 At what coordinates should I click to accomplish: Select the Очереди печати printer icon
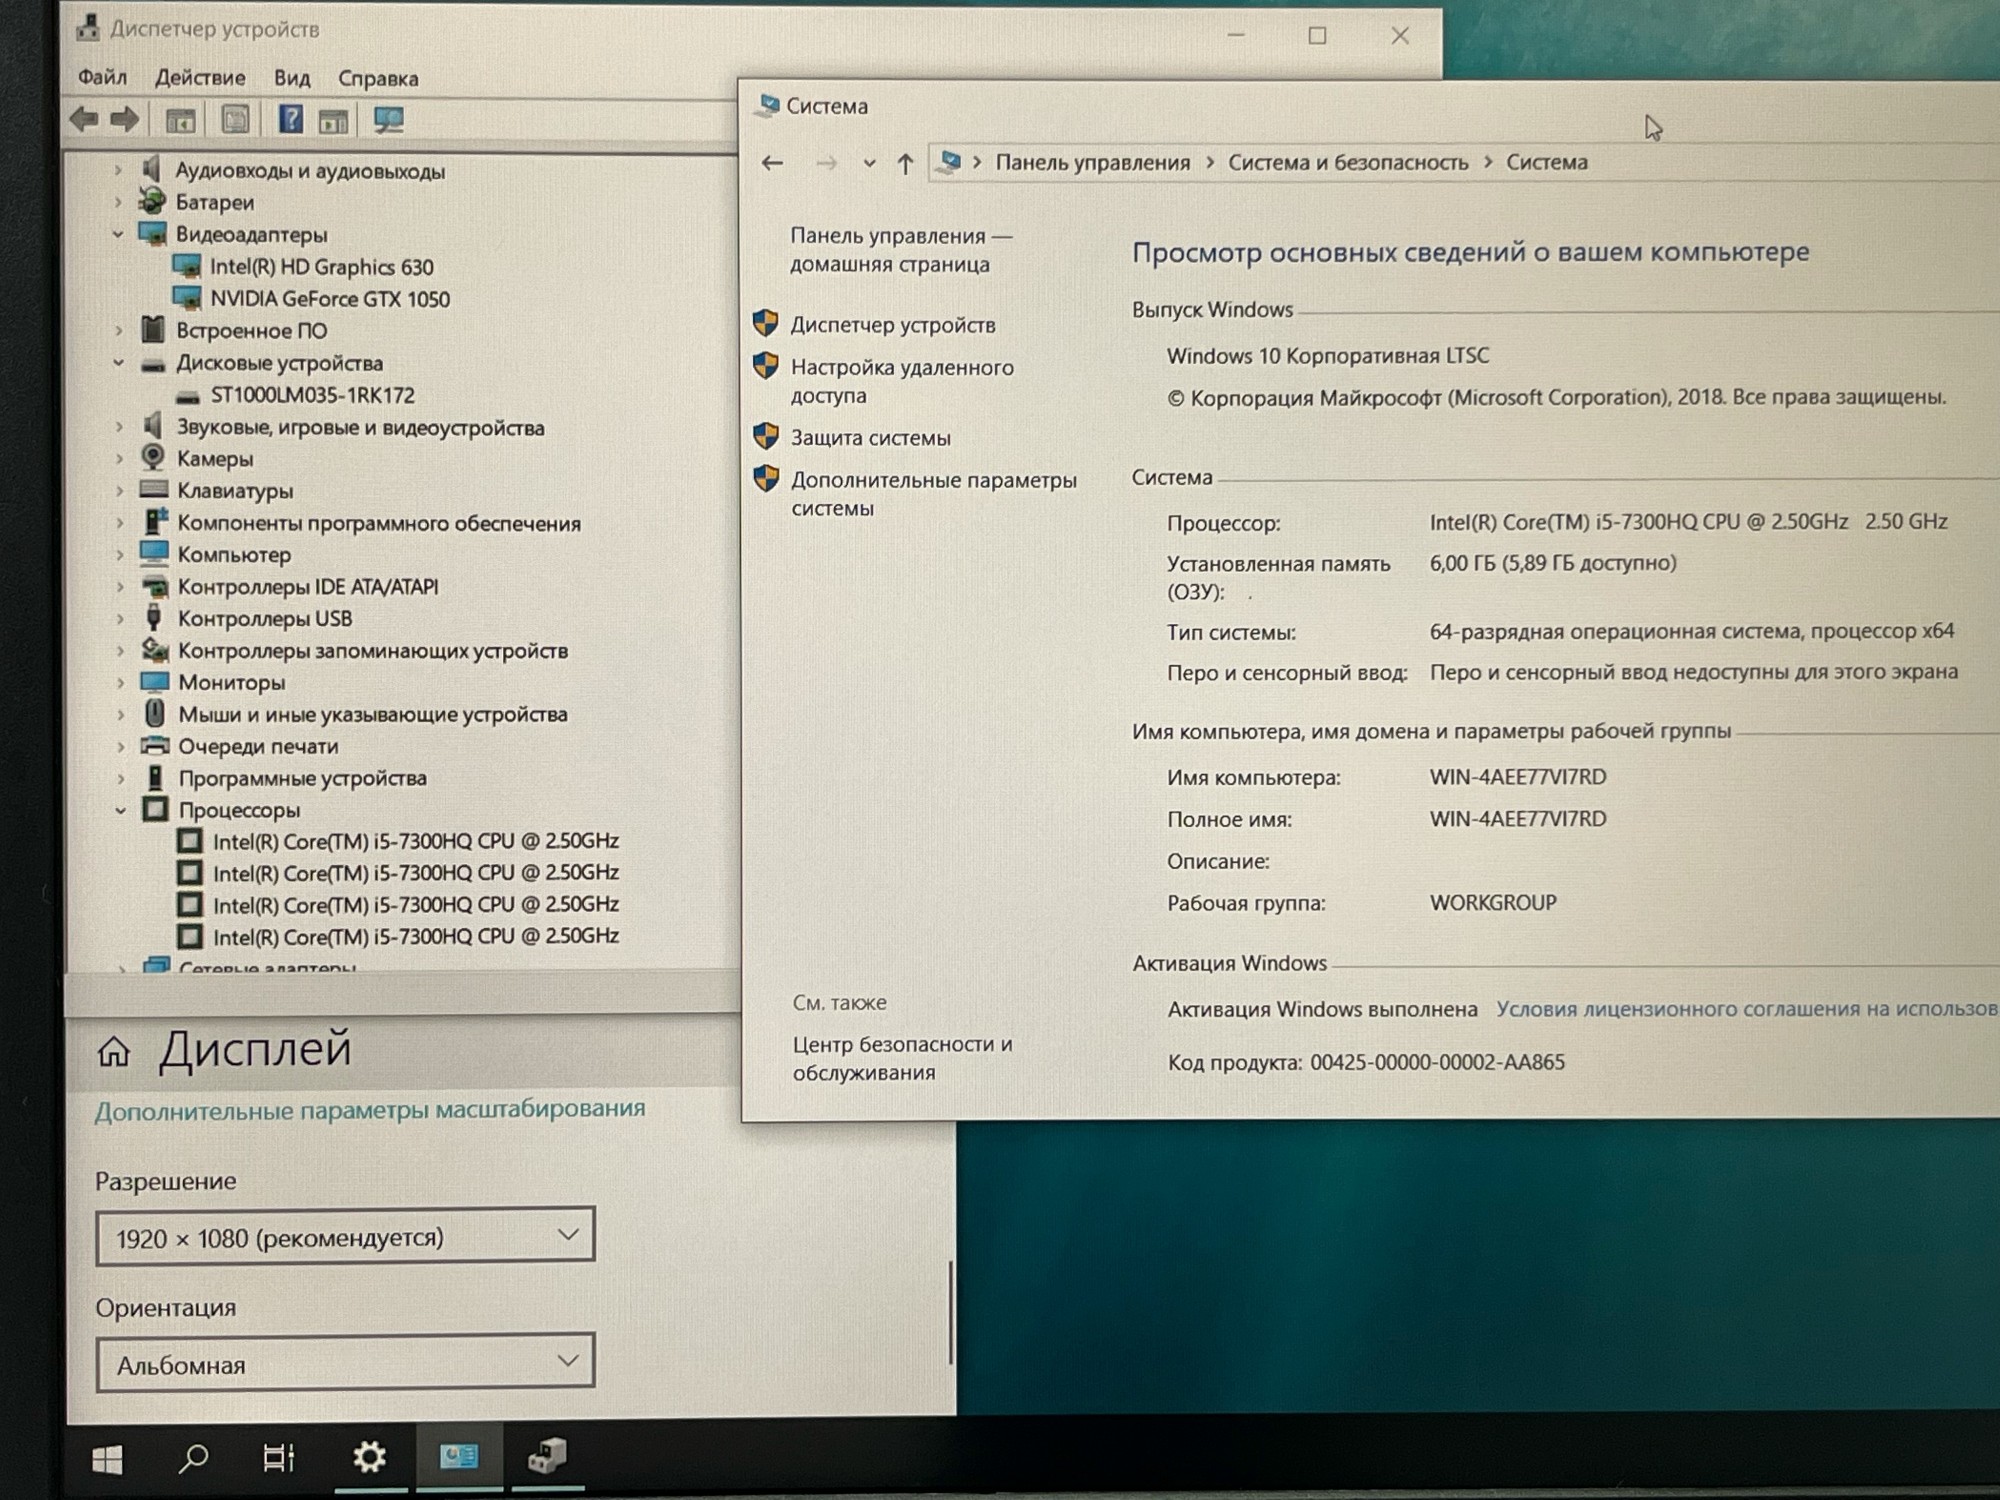pyautogui.click(x=155, y=746)
